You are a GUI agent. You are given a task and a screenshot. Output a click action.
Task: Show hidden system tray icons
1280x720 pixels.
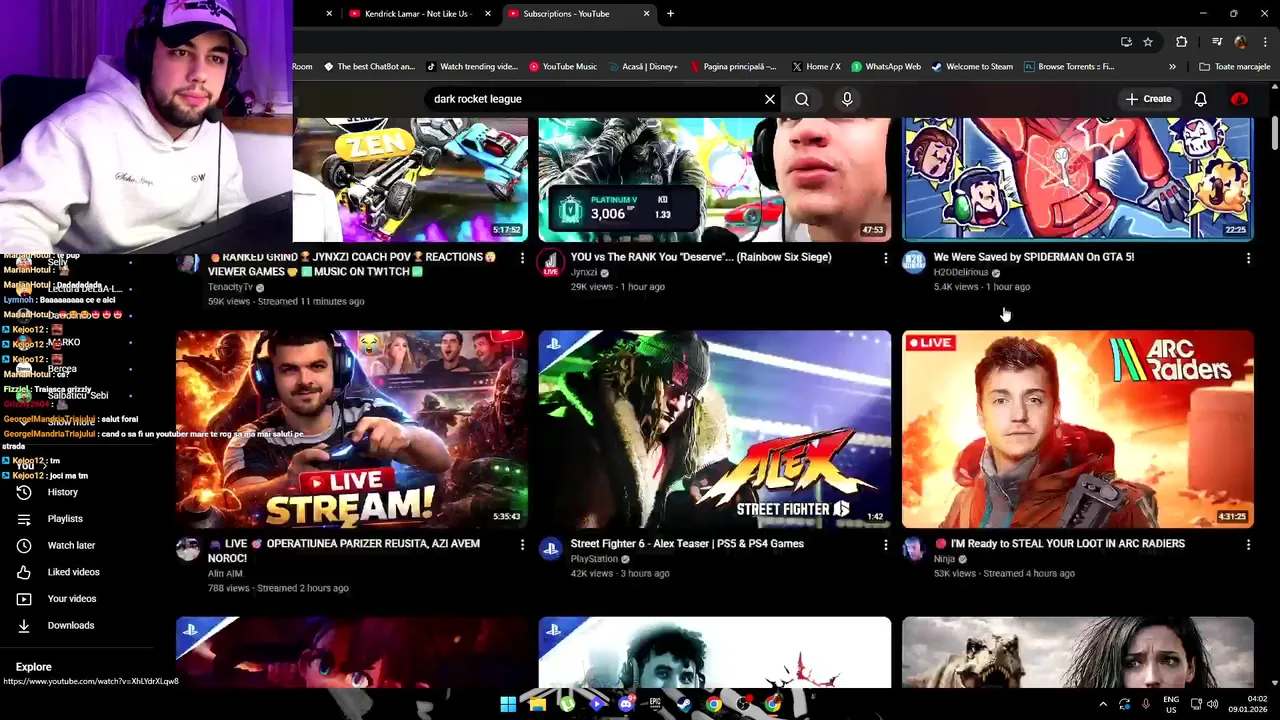click(1103, 704)
